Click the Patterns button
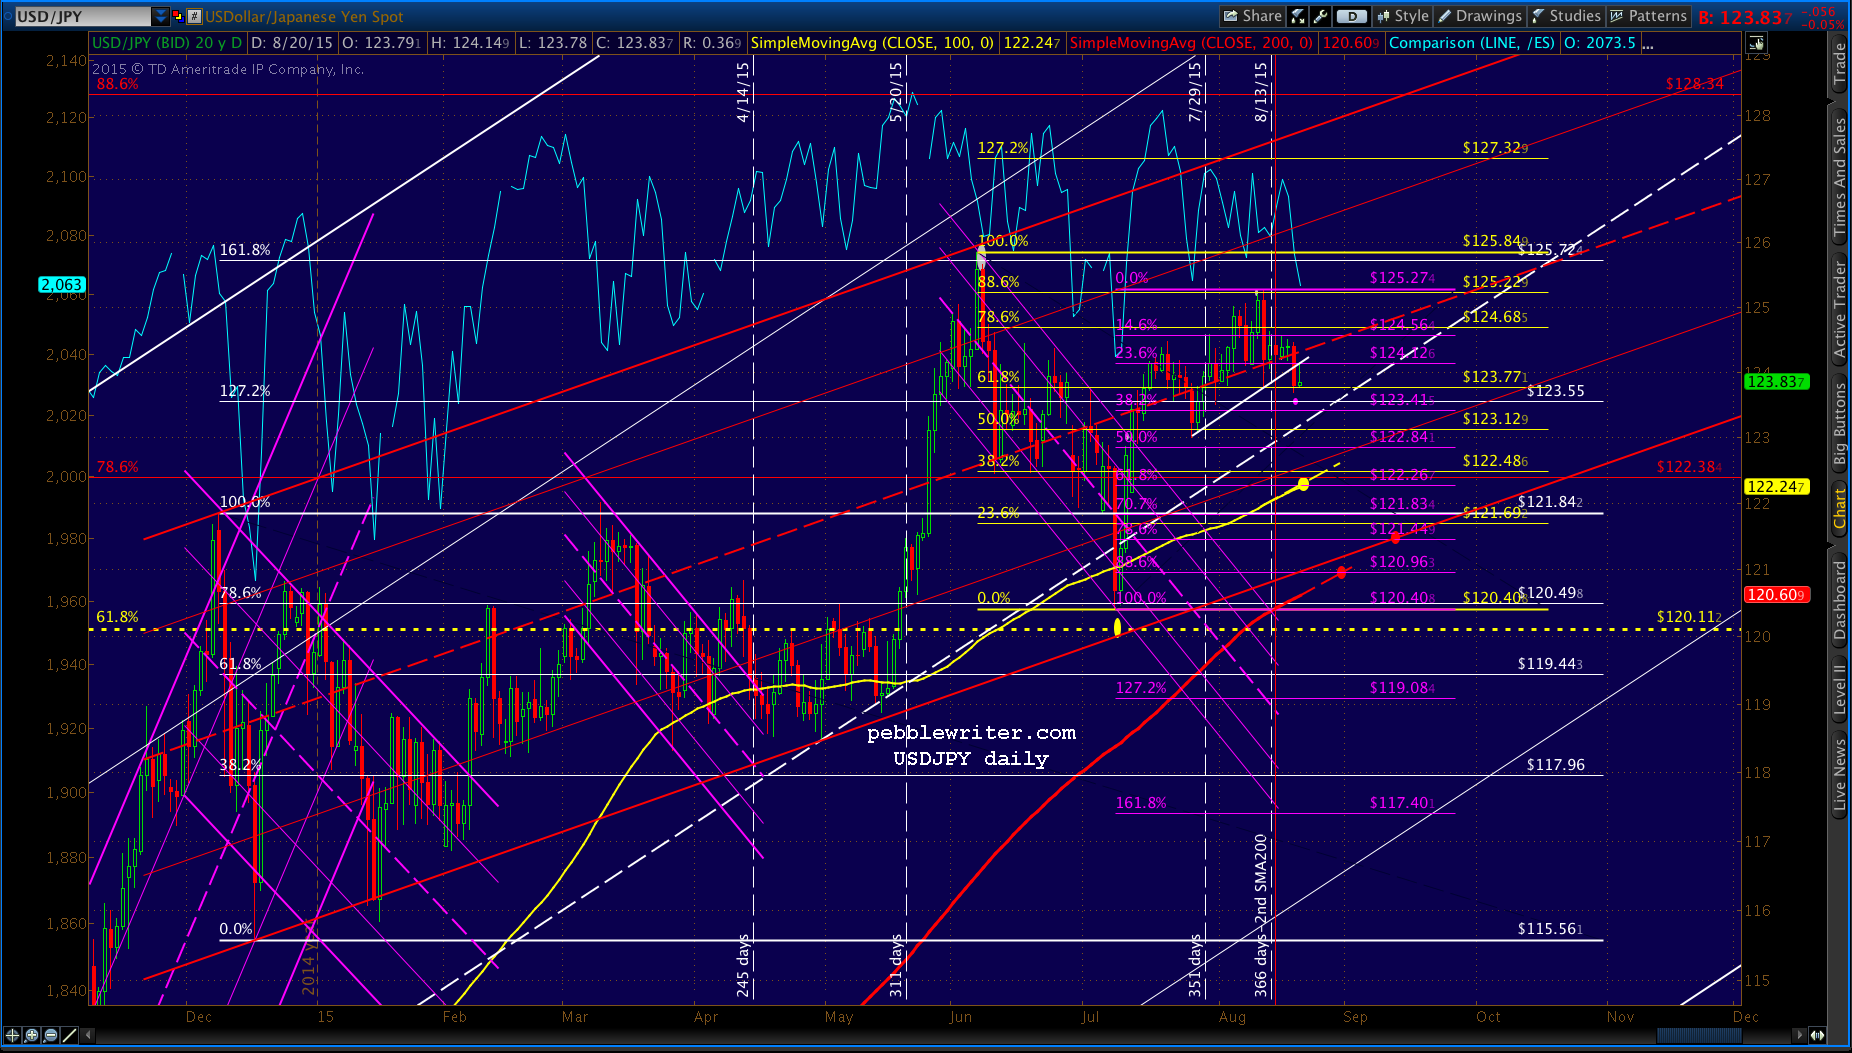 tap(1648, 16)
